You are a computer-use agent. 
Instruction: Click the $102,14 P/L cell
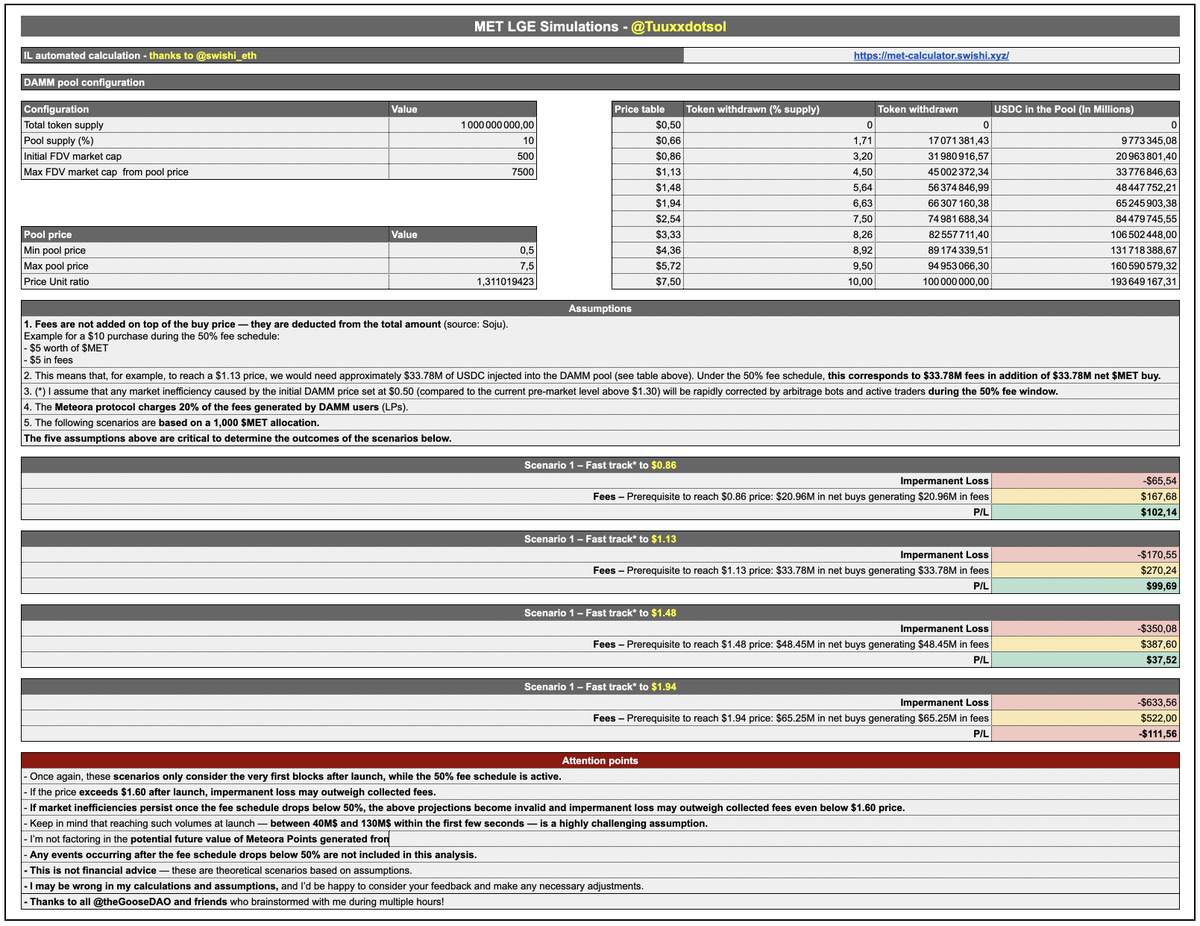1086,512
